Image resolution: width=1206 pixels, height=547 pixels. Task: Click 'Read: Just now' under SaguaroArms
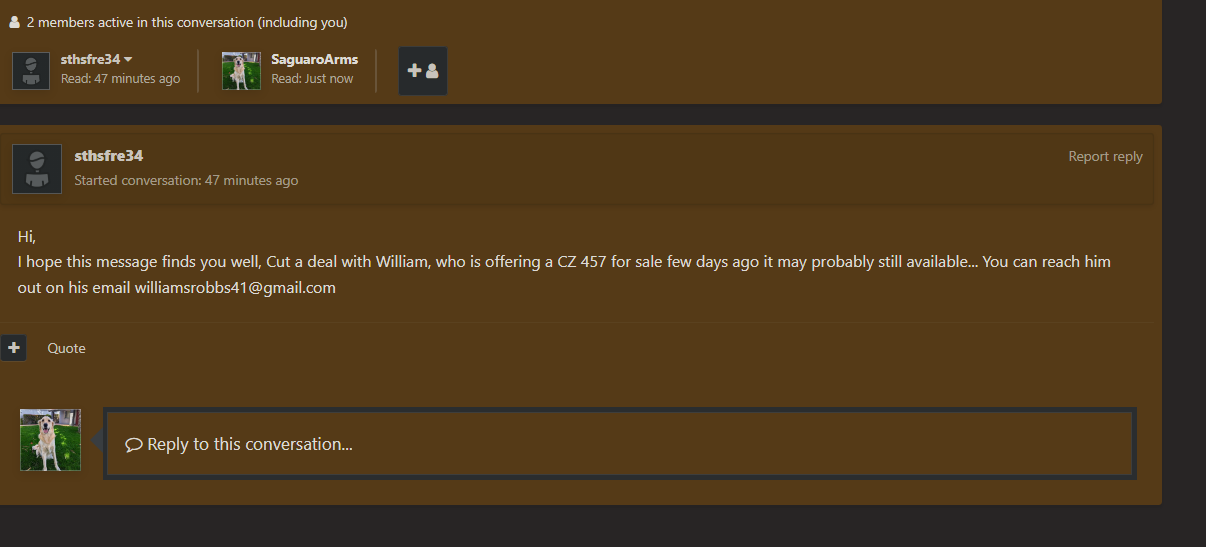312,79
